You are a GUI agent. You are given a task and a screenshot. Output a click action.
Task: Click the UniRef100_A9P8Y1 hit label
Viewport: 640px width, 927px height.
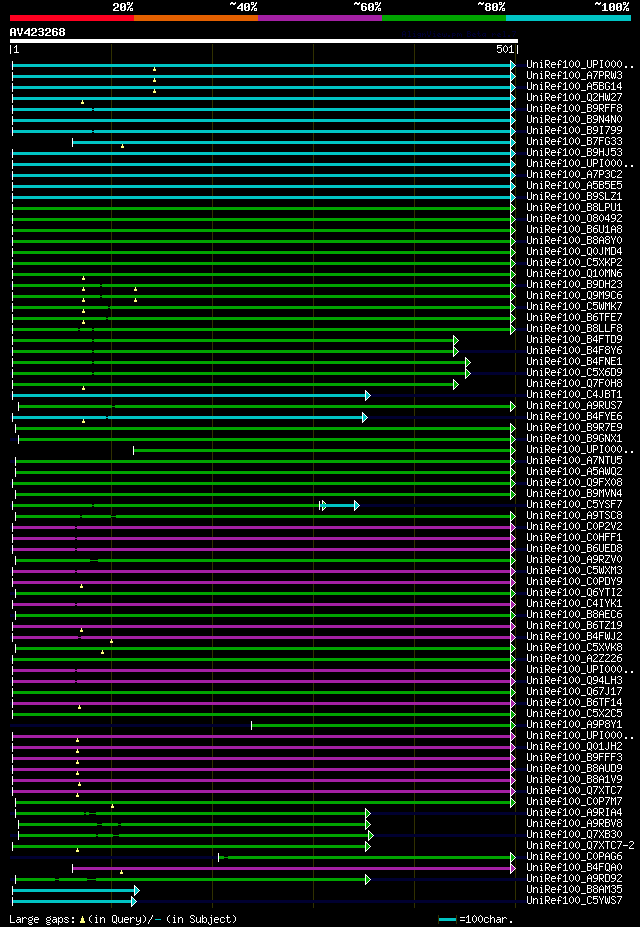click(x=574, y=725)
